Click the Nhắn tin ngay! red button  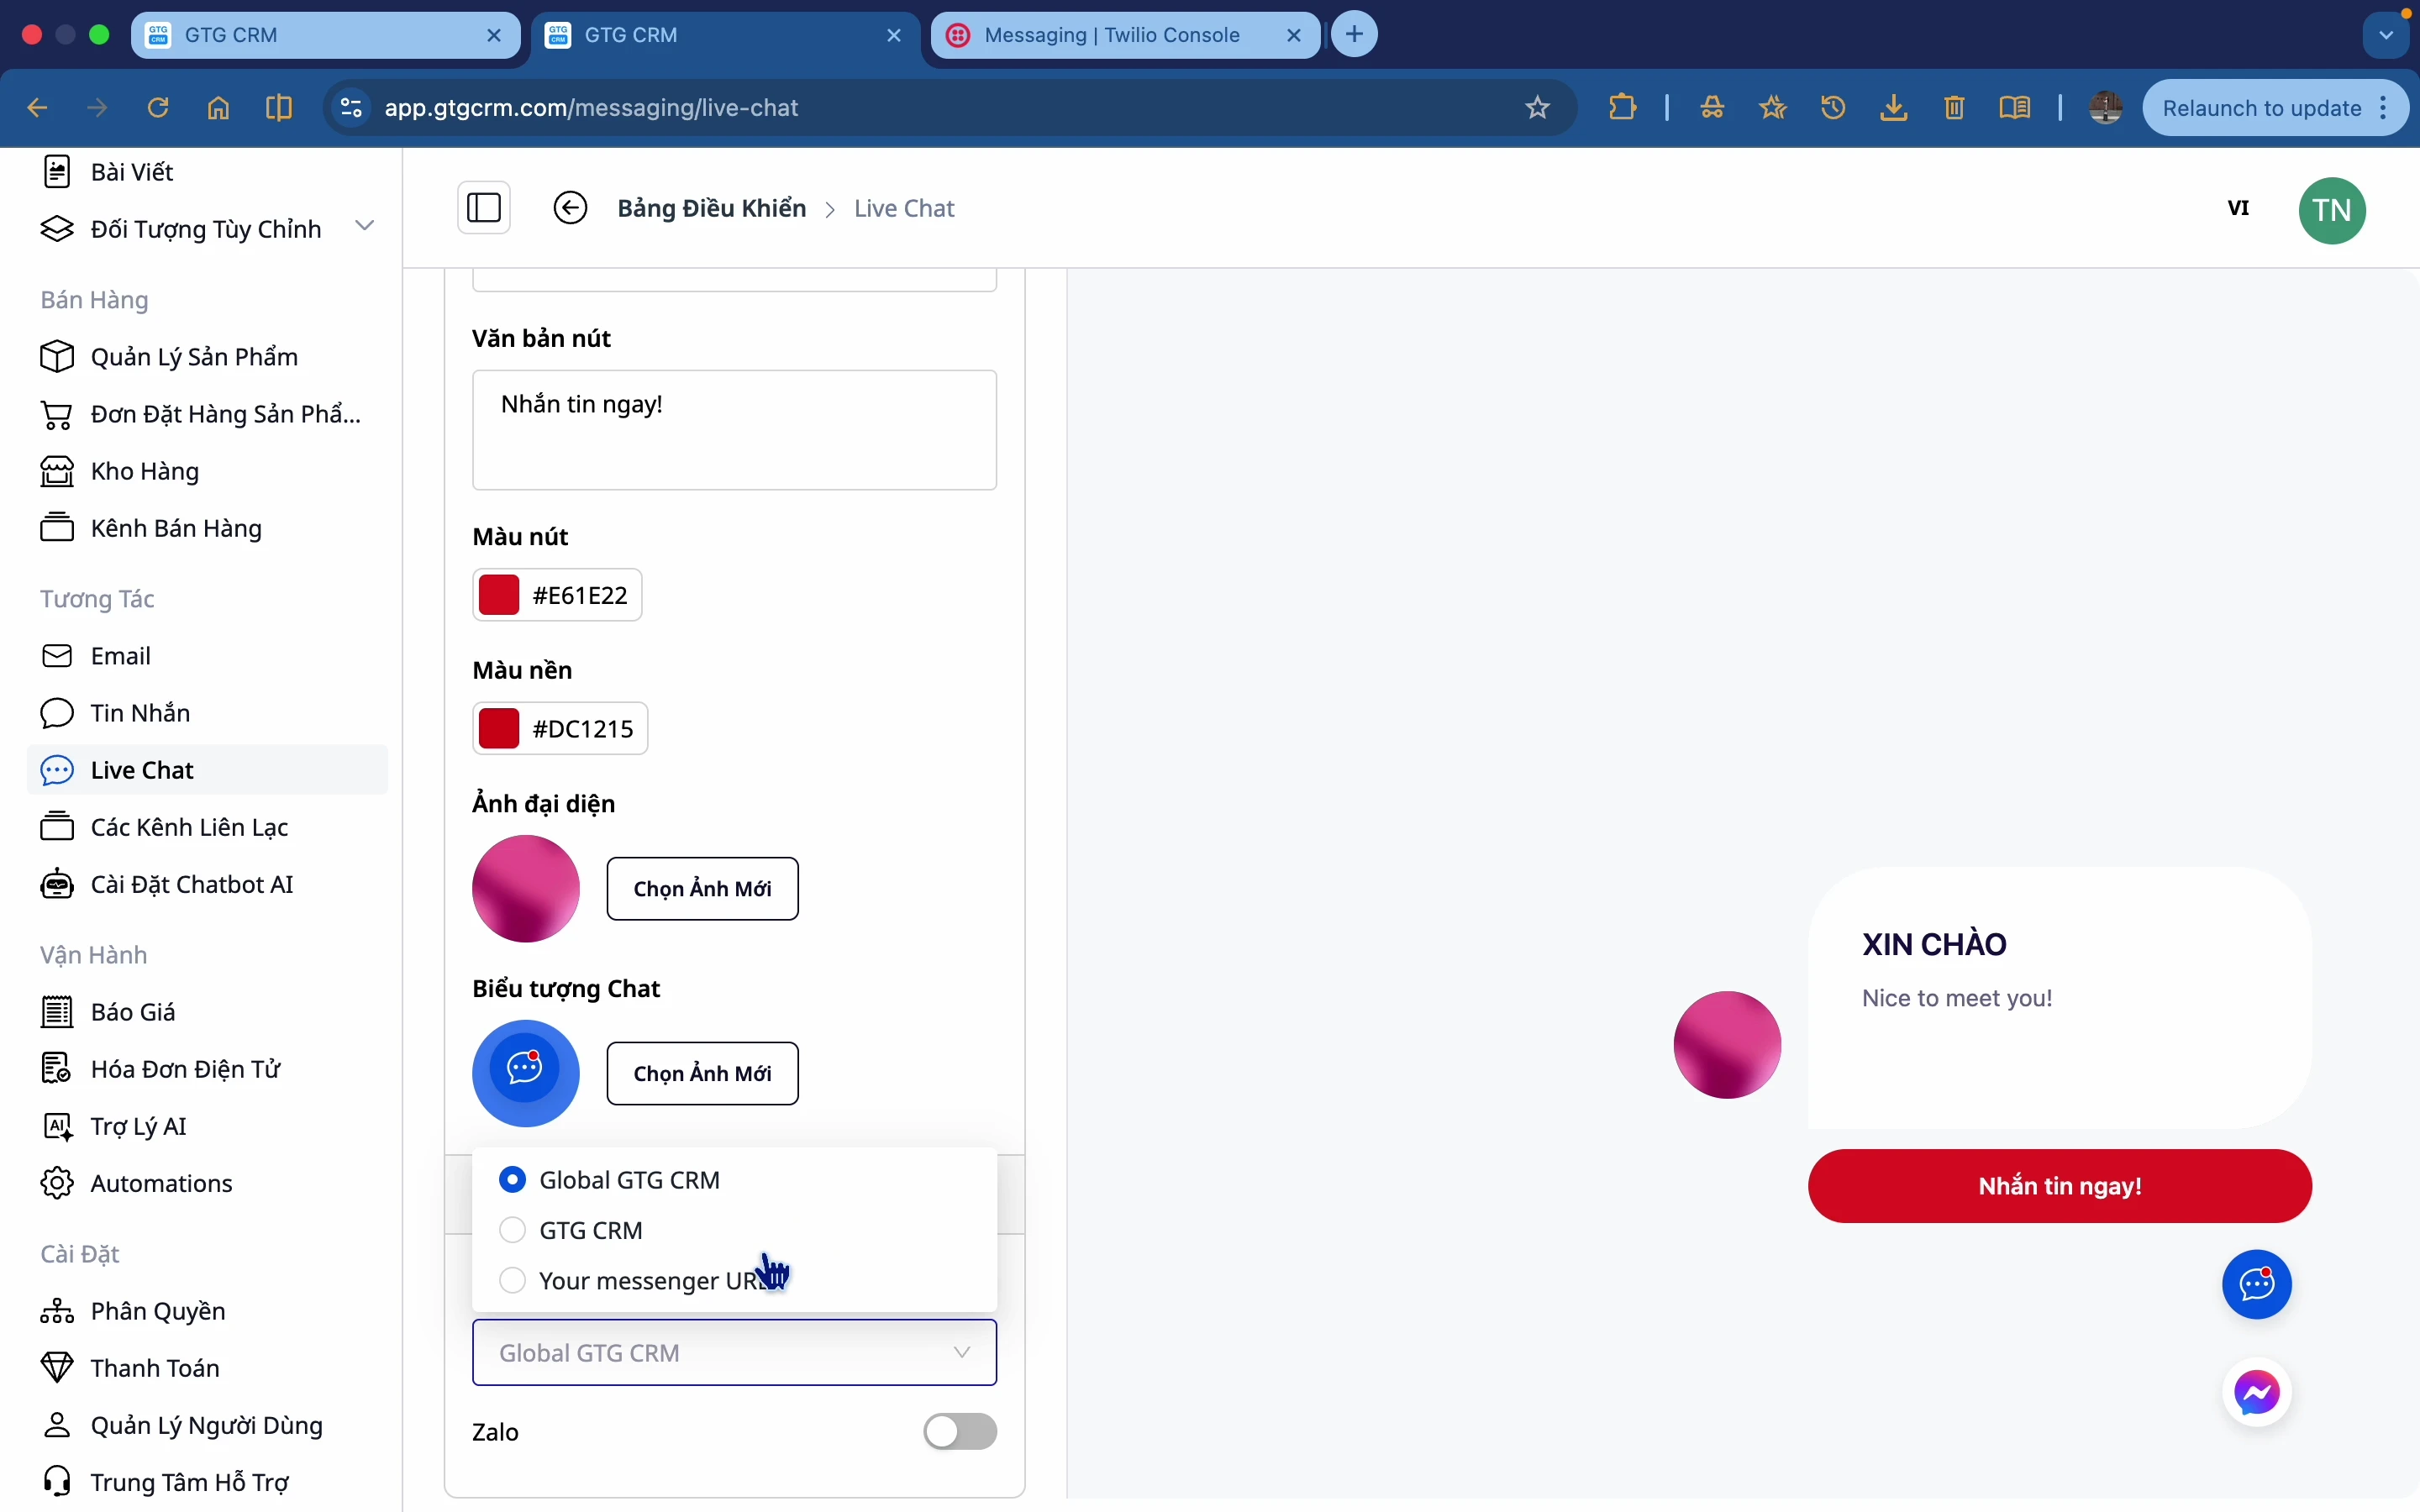pos(2059,1186)
